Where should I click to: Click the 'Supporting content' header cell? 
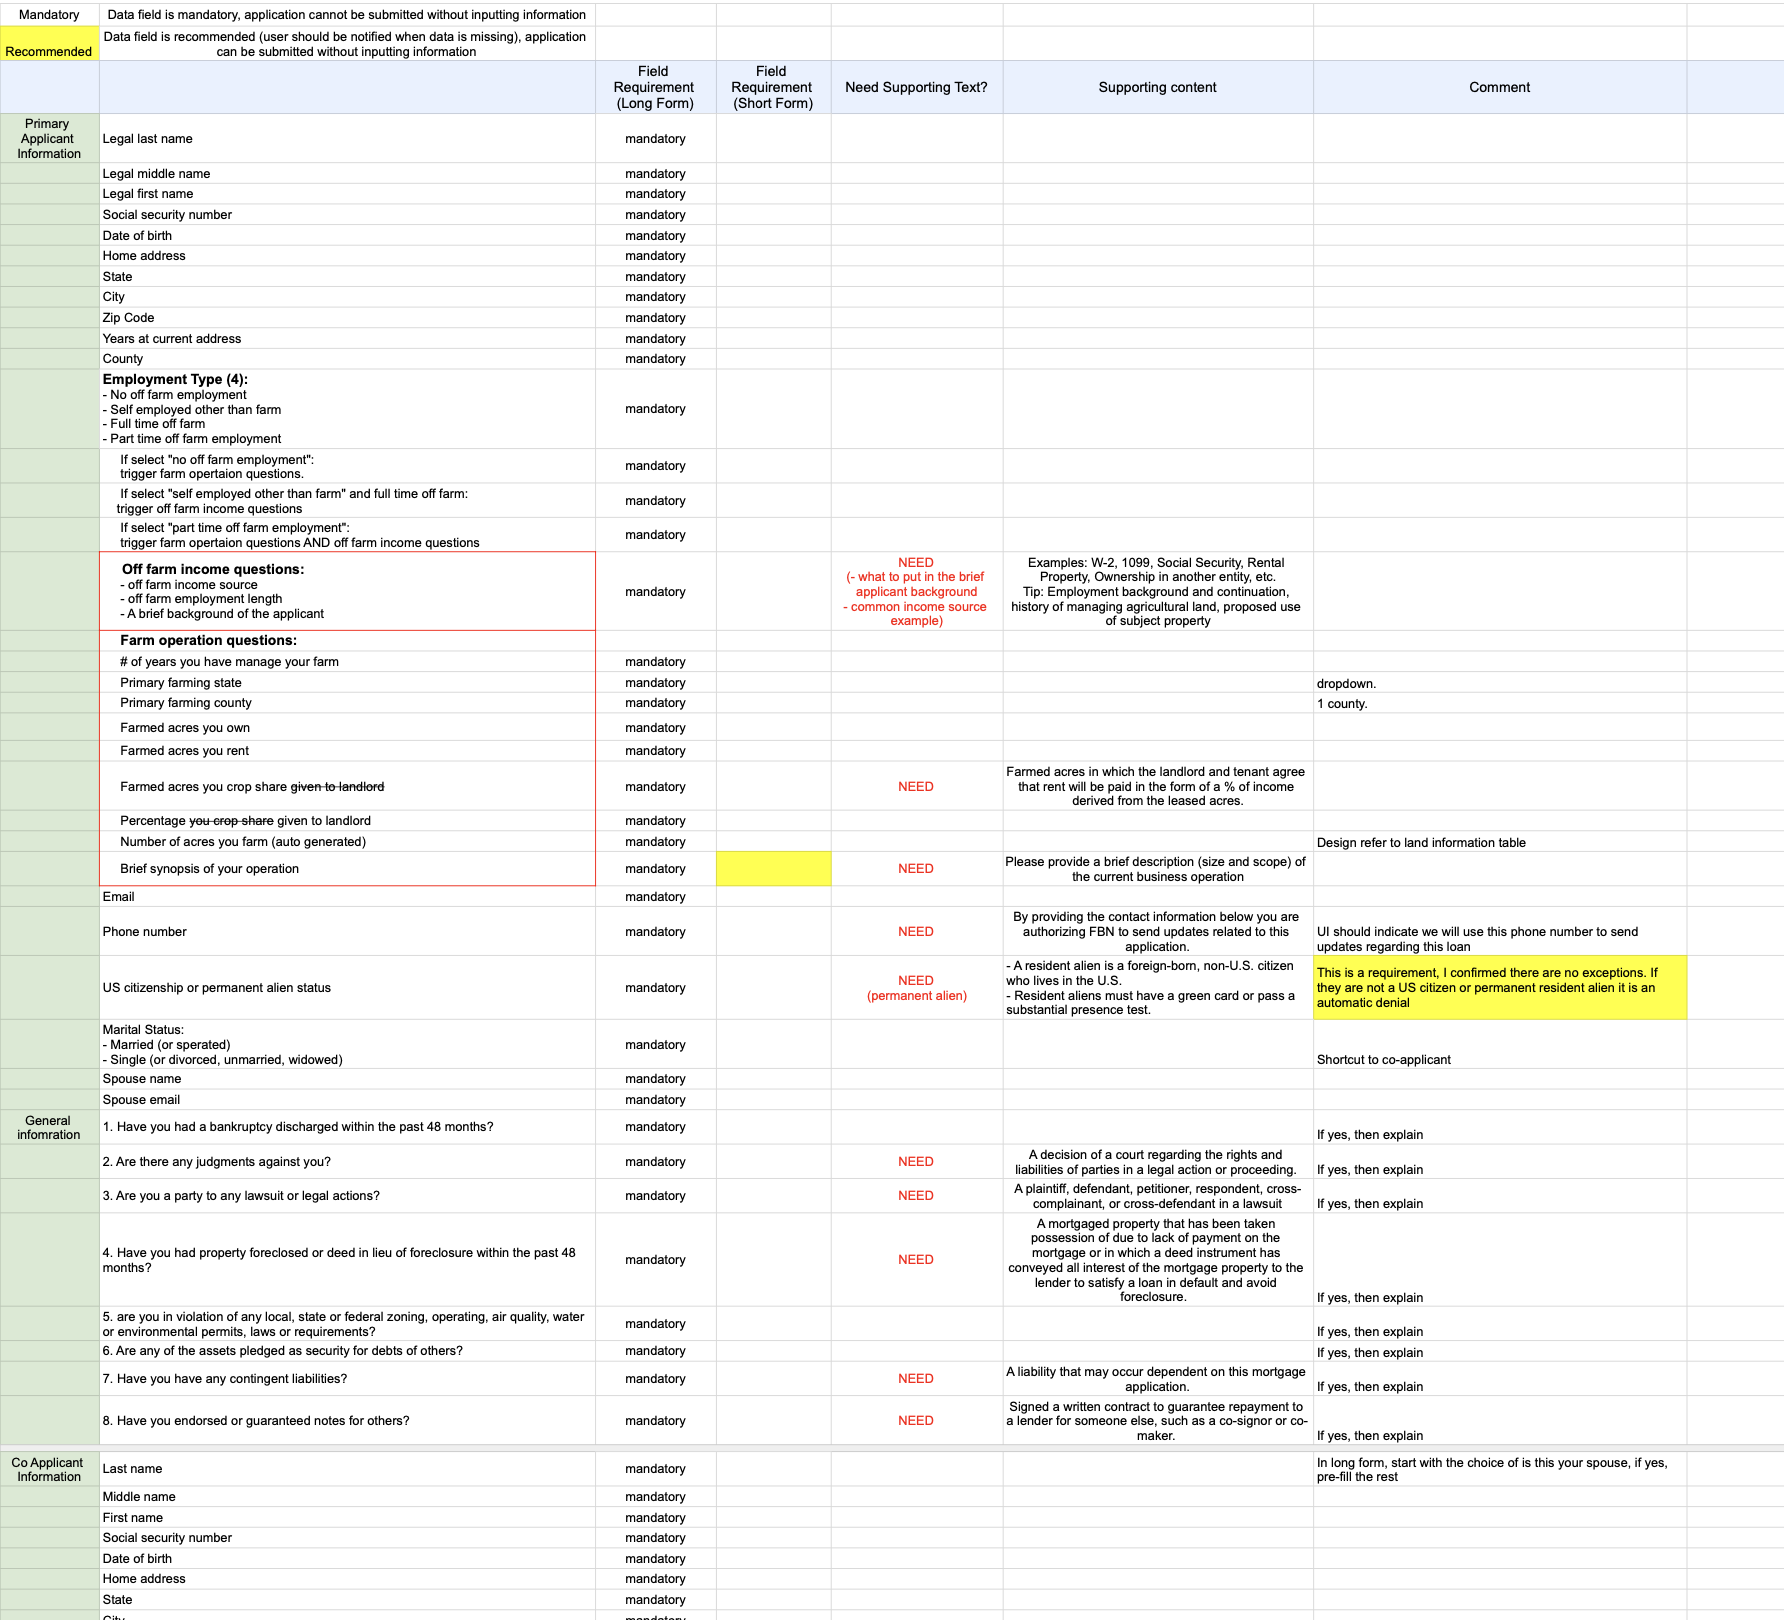pyautogui.click(x=1157, y=87)
